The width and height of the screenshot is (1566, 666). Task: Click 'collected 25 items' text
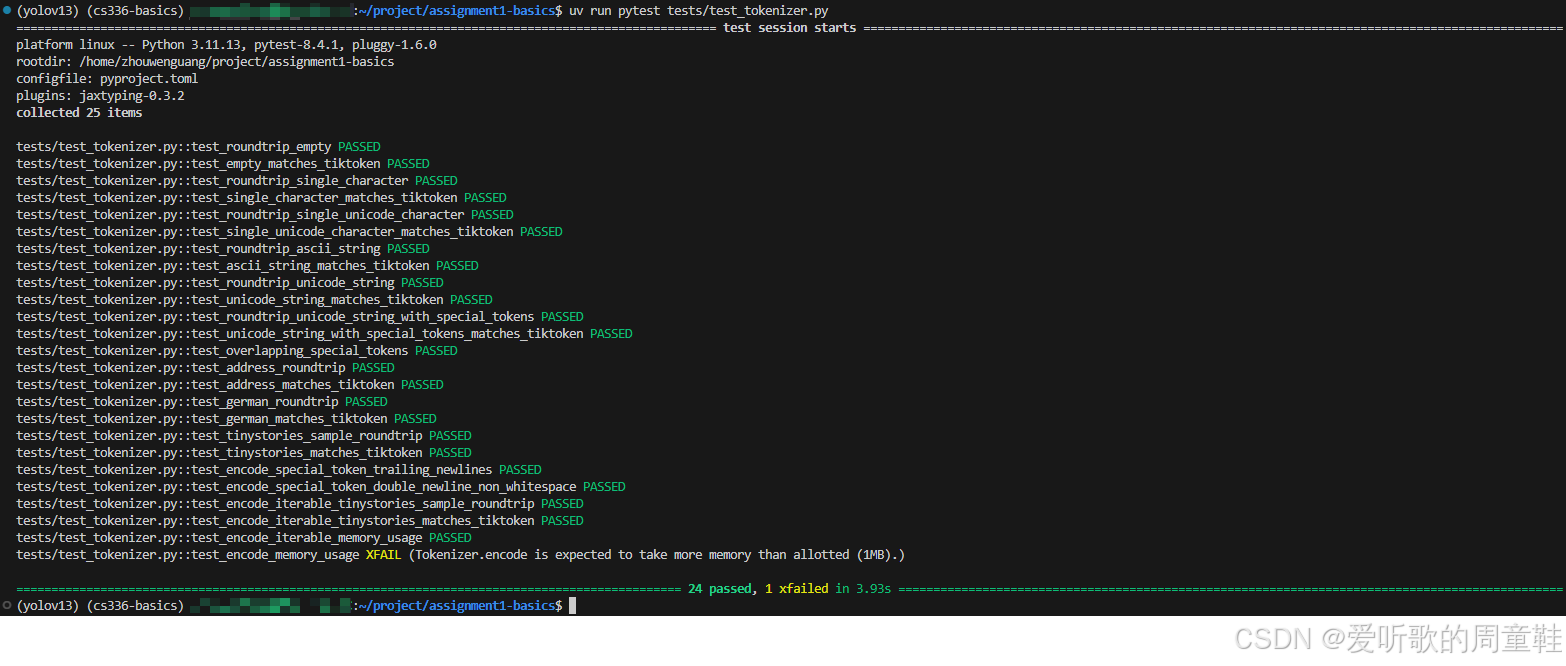79,113
